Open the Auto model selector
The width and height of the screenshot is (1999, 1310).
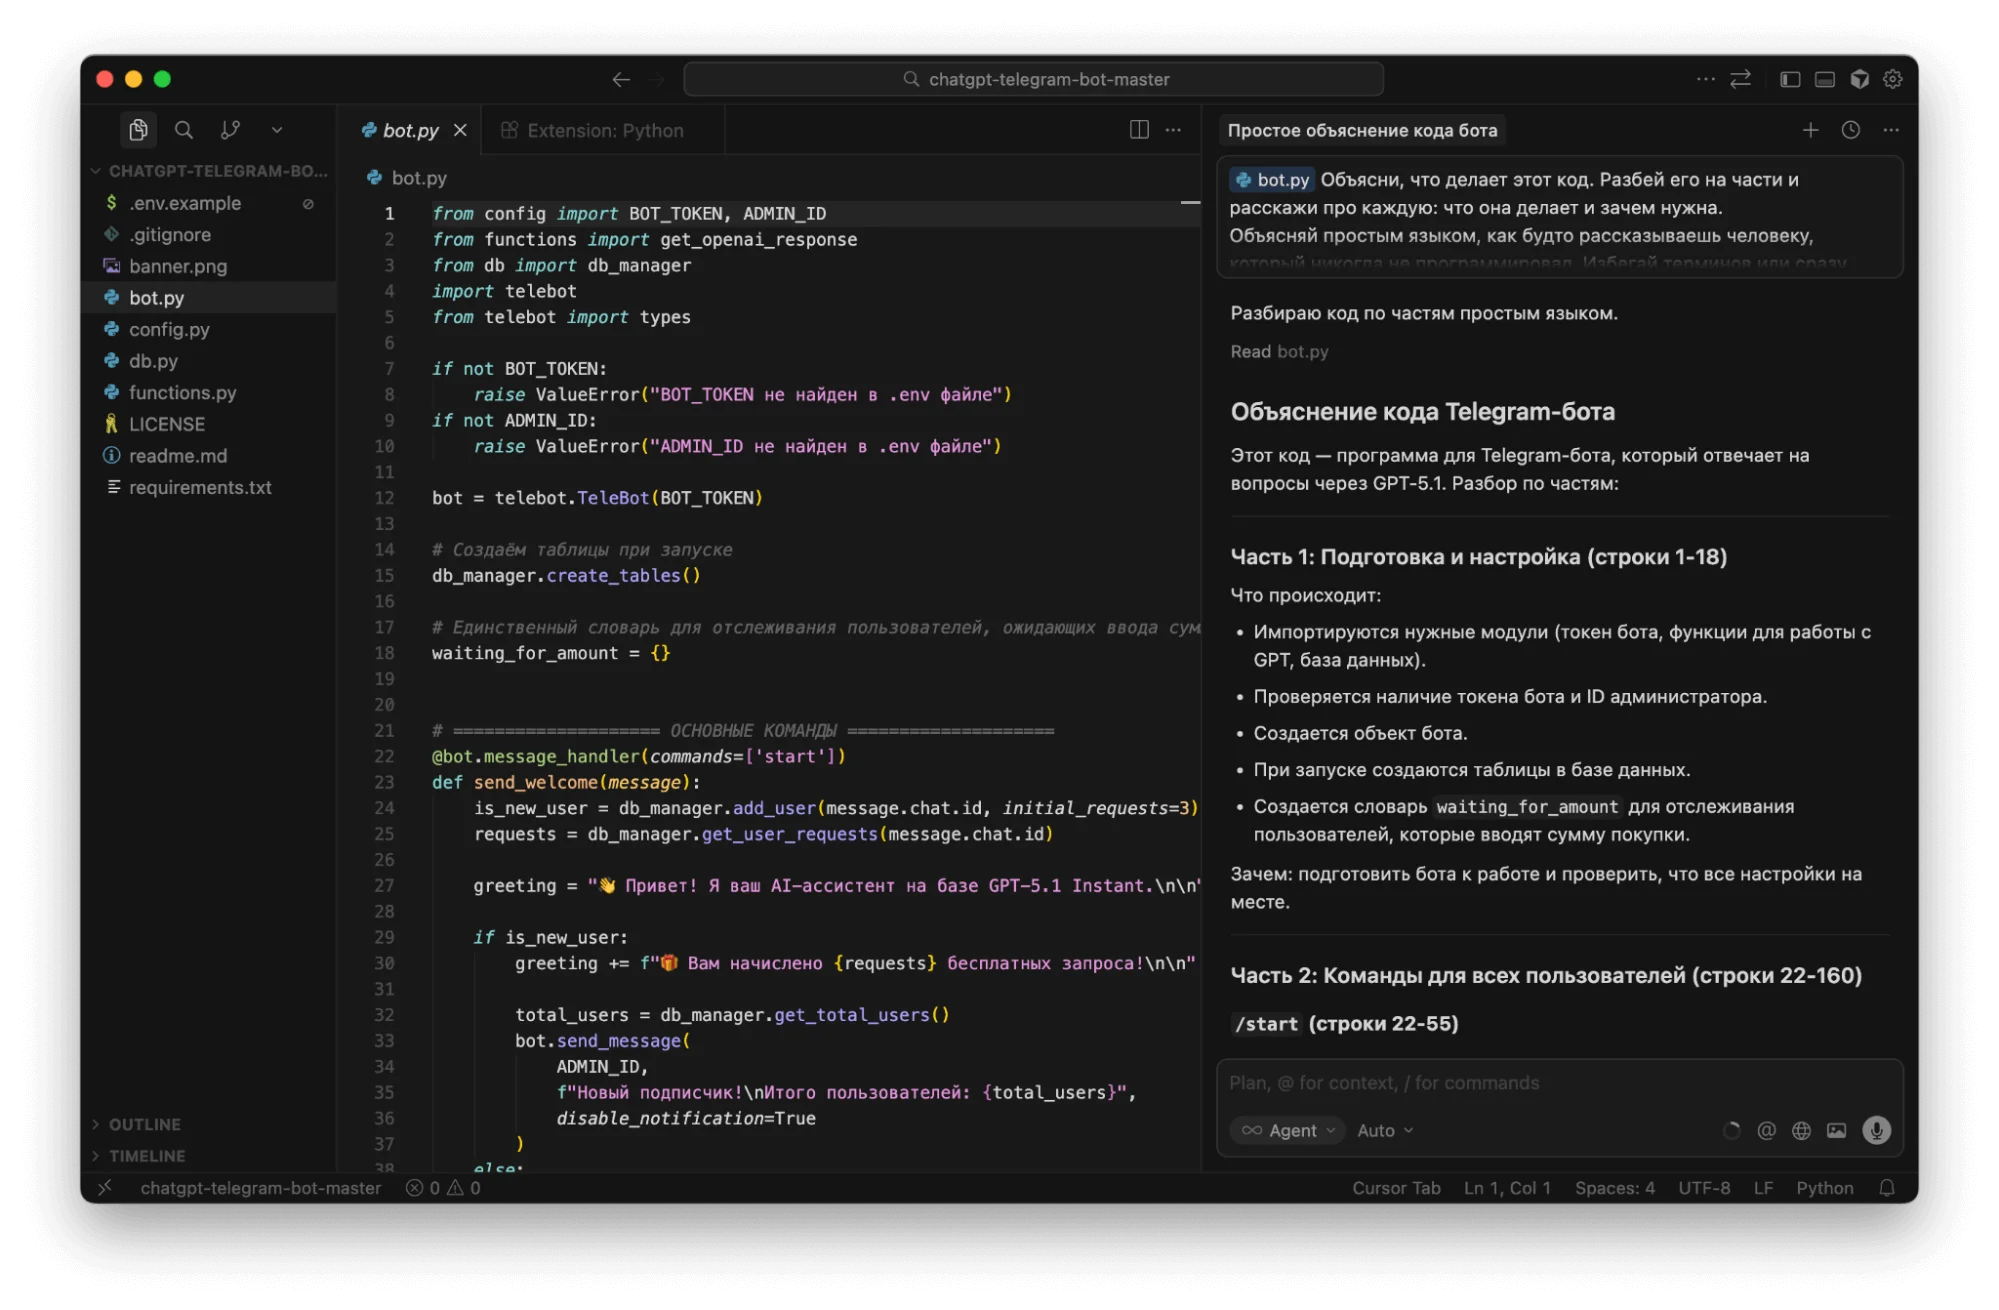point(1385,1130)
